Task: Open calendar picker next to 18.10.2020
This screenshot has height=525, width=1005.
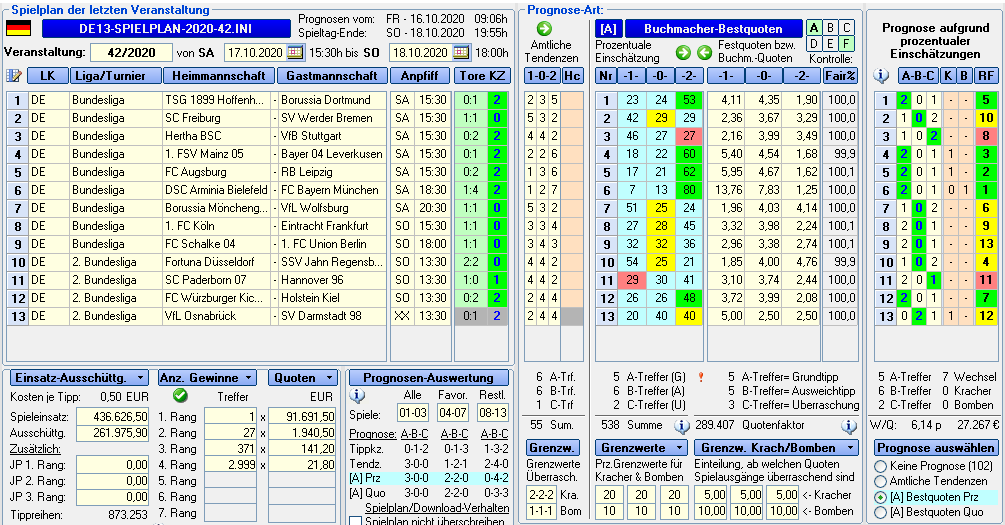Action: 461,53
